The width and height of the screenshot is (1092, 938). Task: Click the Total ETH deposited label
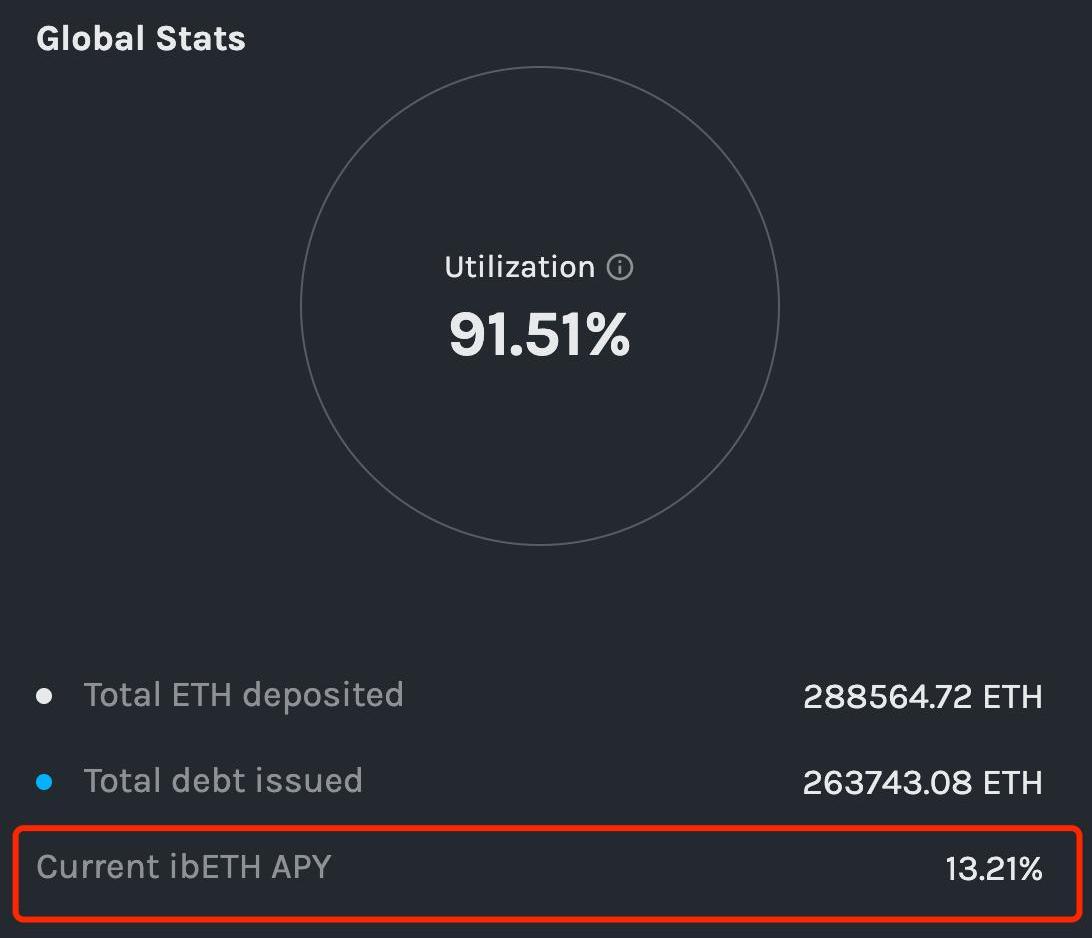[244, 695]
